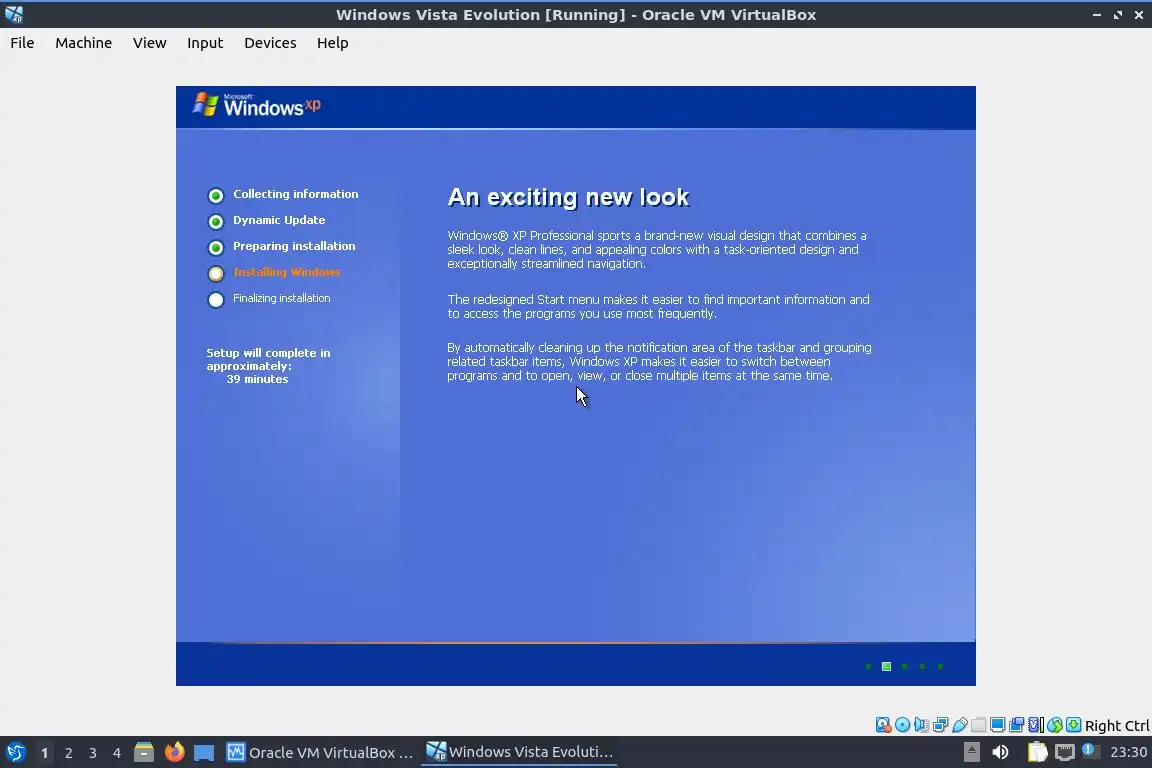Open the audio settings status icon
The image size is (1152, 768).
point(921,725)
